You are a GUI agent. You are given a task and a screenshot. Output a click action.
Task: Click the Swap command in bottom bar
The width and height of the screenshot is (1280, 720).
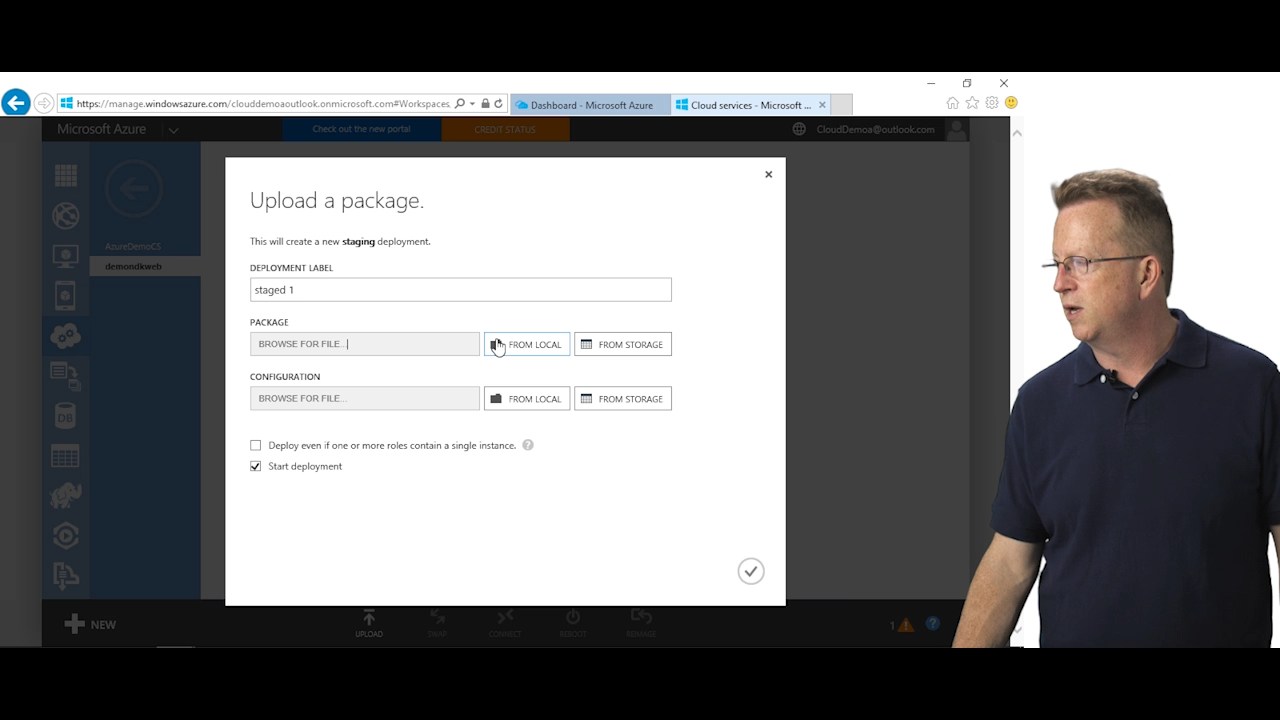click(437, 623)
